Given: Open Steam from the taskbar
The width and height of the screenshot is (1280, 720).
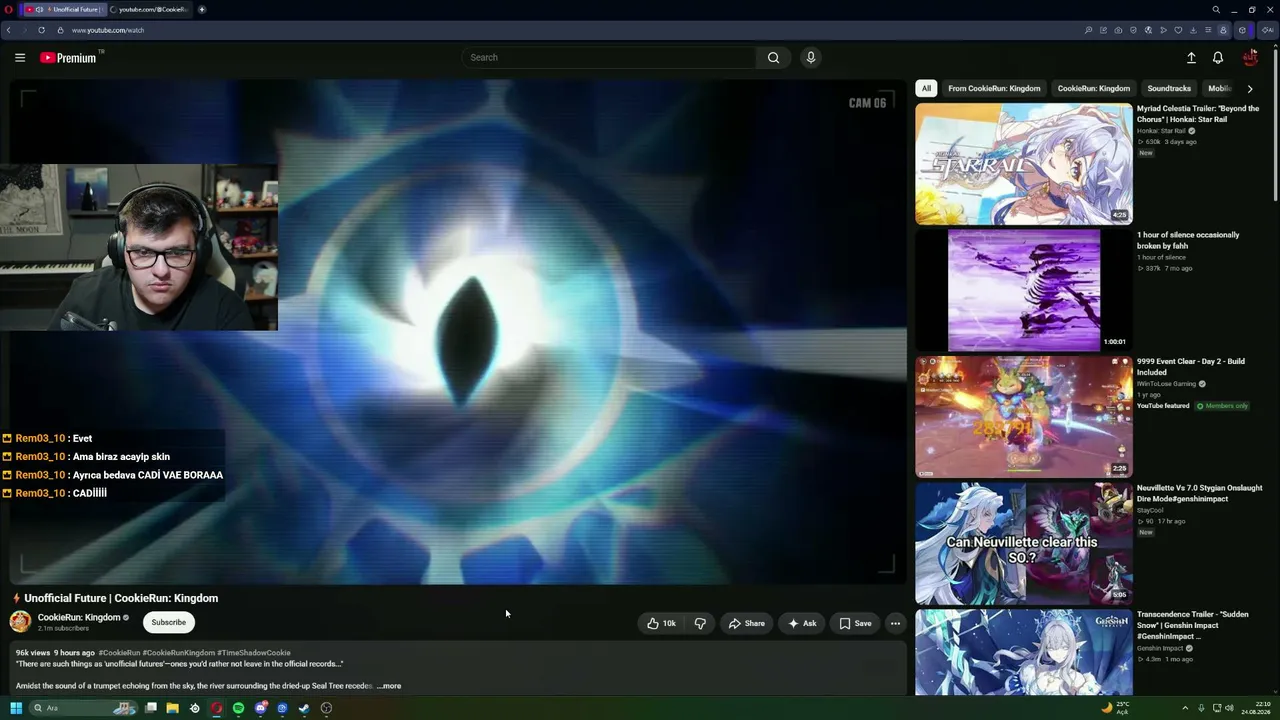Looking at the screenshot, I should (x=304, y=708).
